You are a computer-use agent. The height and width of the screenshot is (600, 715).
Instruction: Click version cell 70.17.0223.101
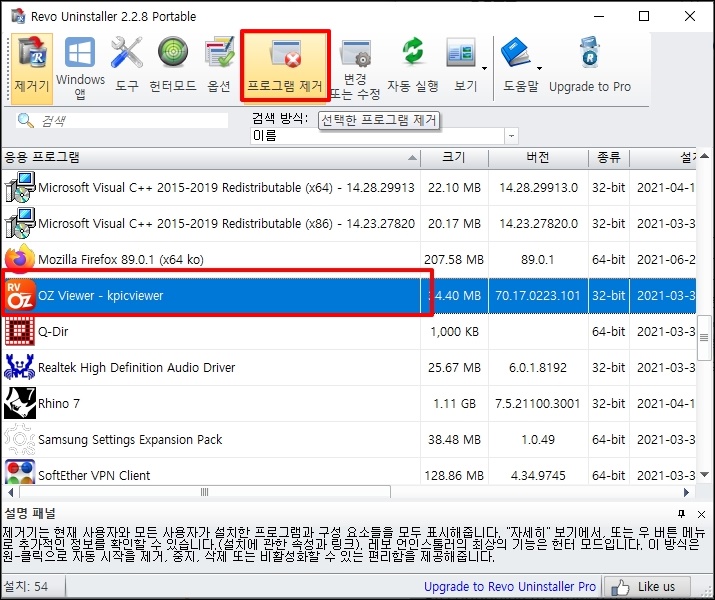coord(538,295)
